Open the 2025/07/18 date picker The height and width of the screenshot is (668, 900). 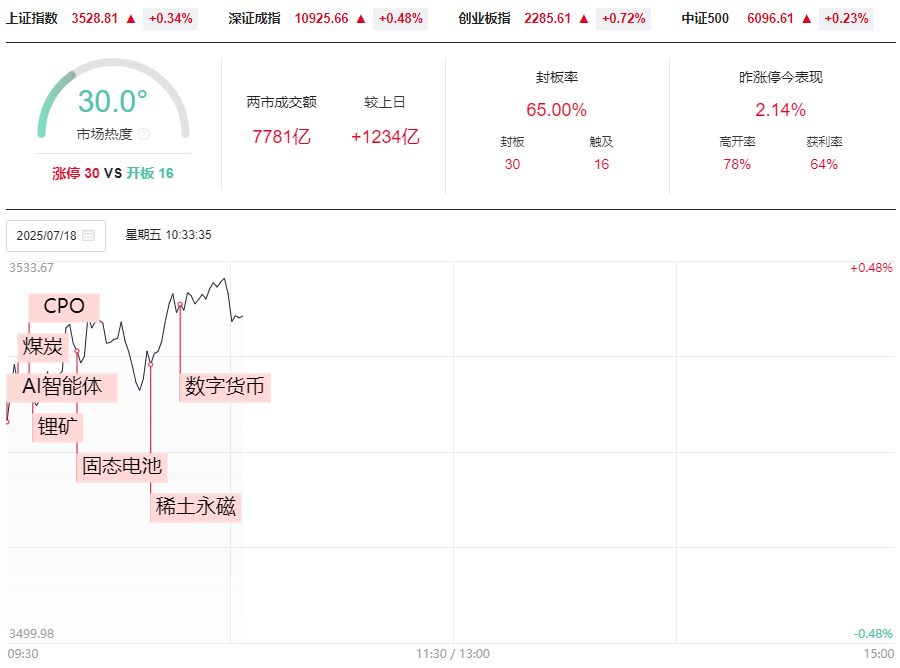(x=56, y=235)
